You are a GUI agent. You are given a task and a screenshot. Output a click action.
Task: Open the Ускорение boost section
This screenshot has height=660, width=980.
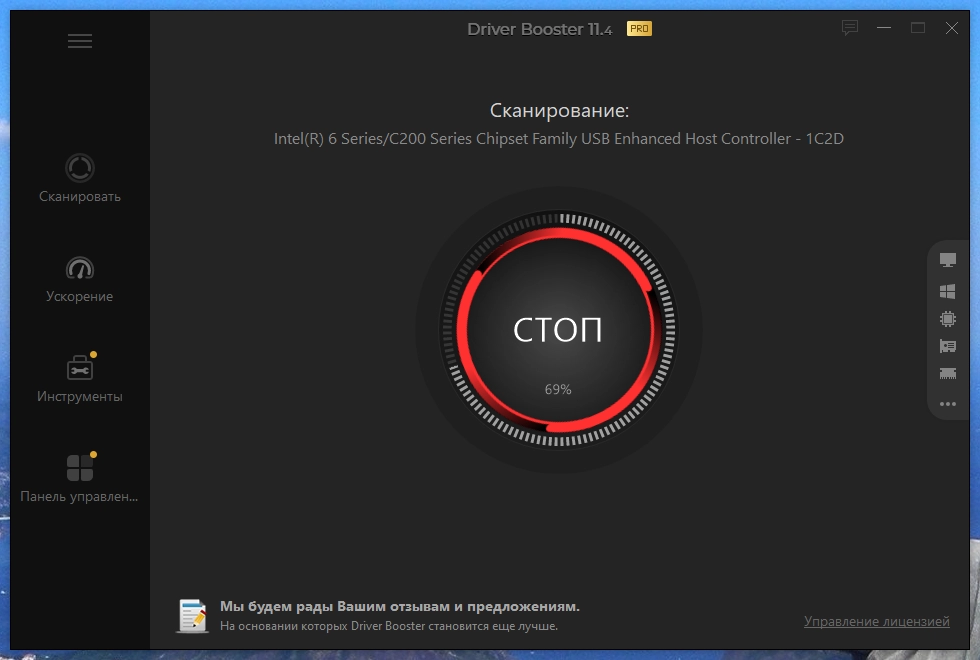point(79,279)
